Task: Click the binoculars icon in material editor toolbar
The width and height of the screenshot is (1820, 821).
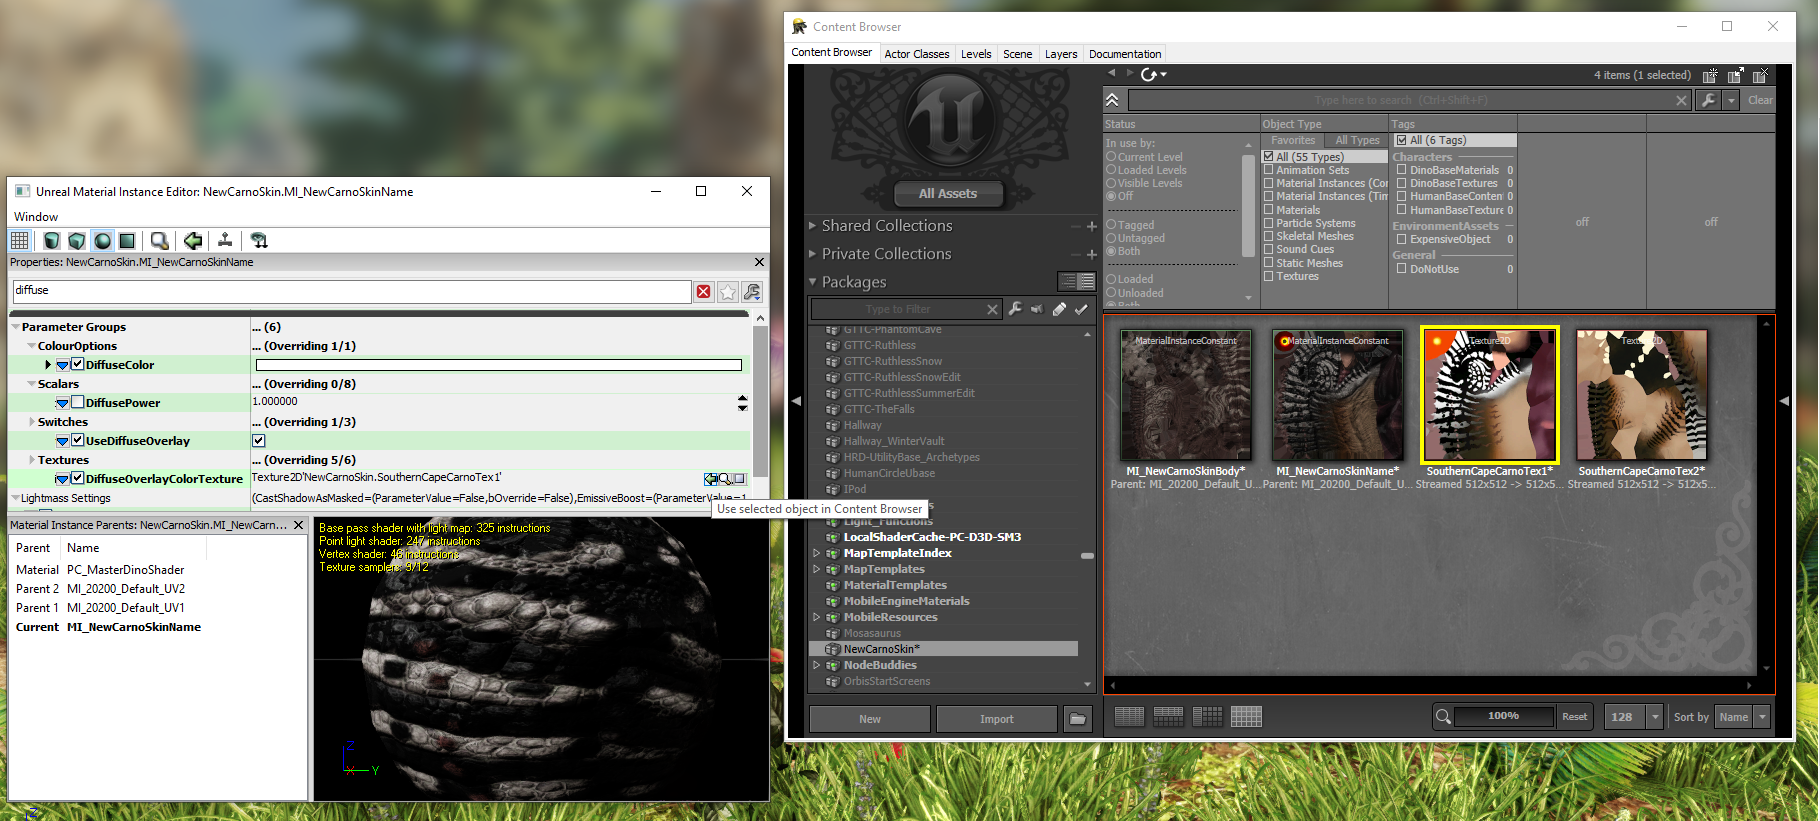Action: click(259, 240)
